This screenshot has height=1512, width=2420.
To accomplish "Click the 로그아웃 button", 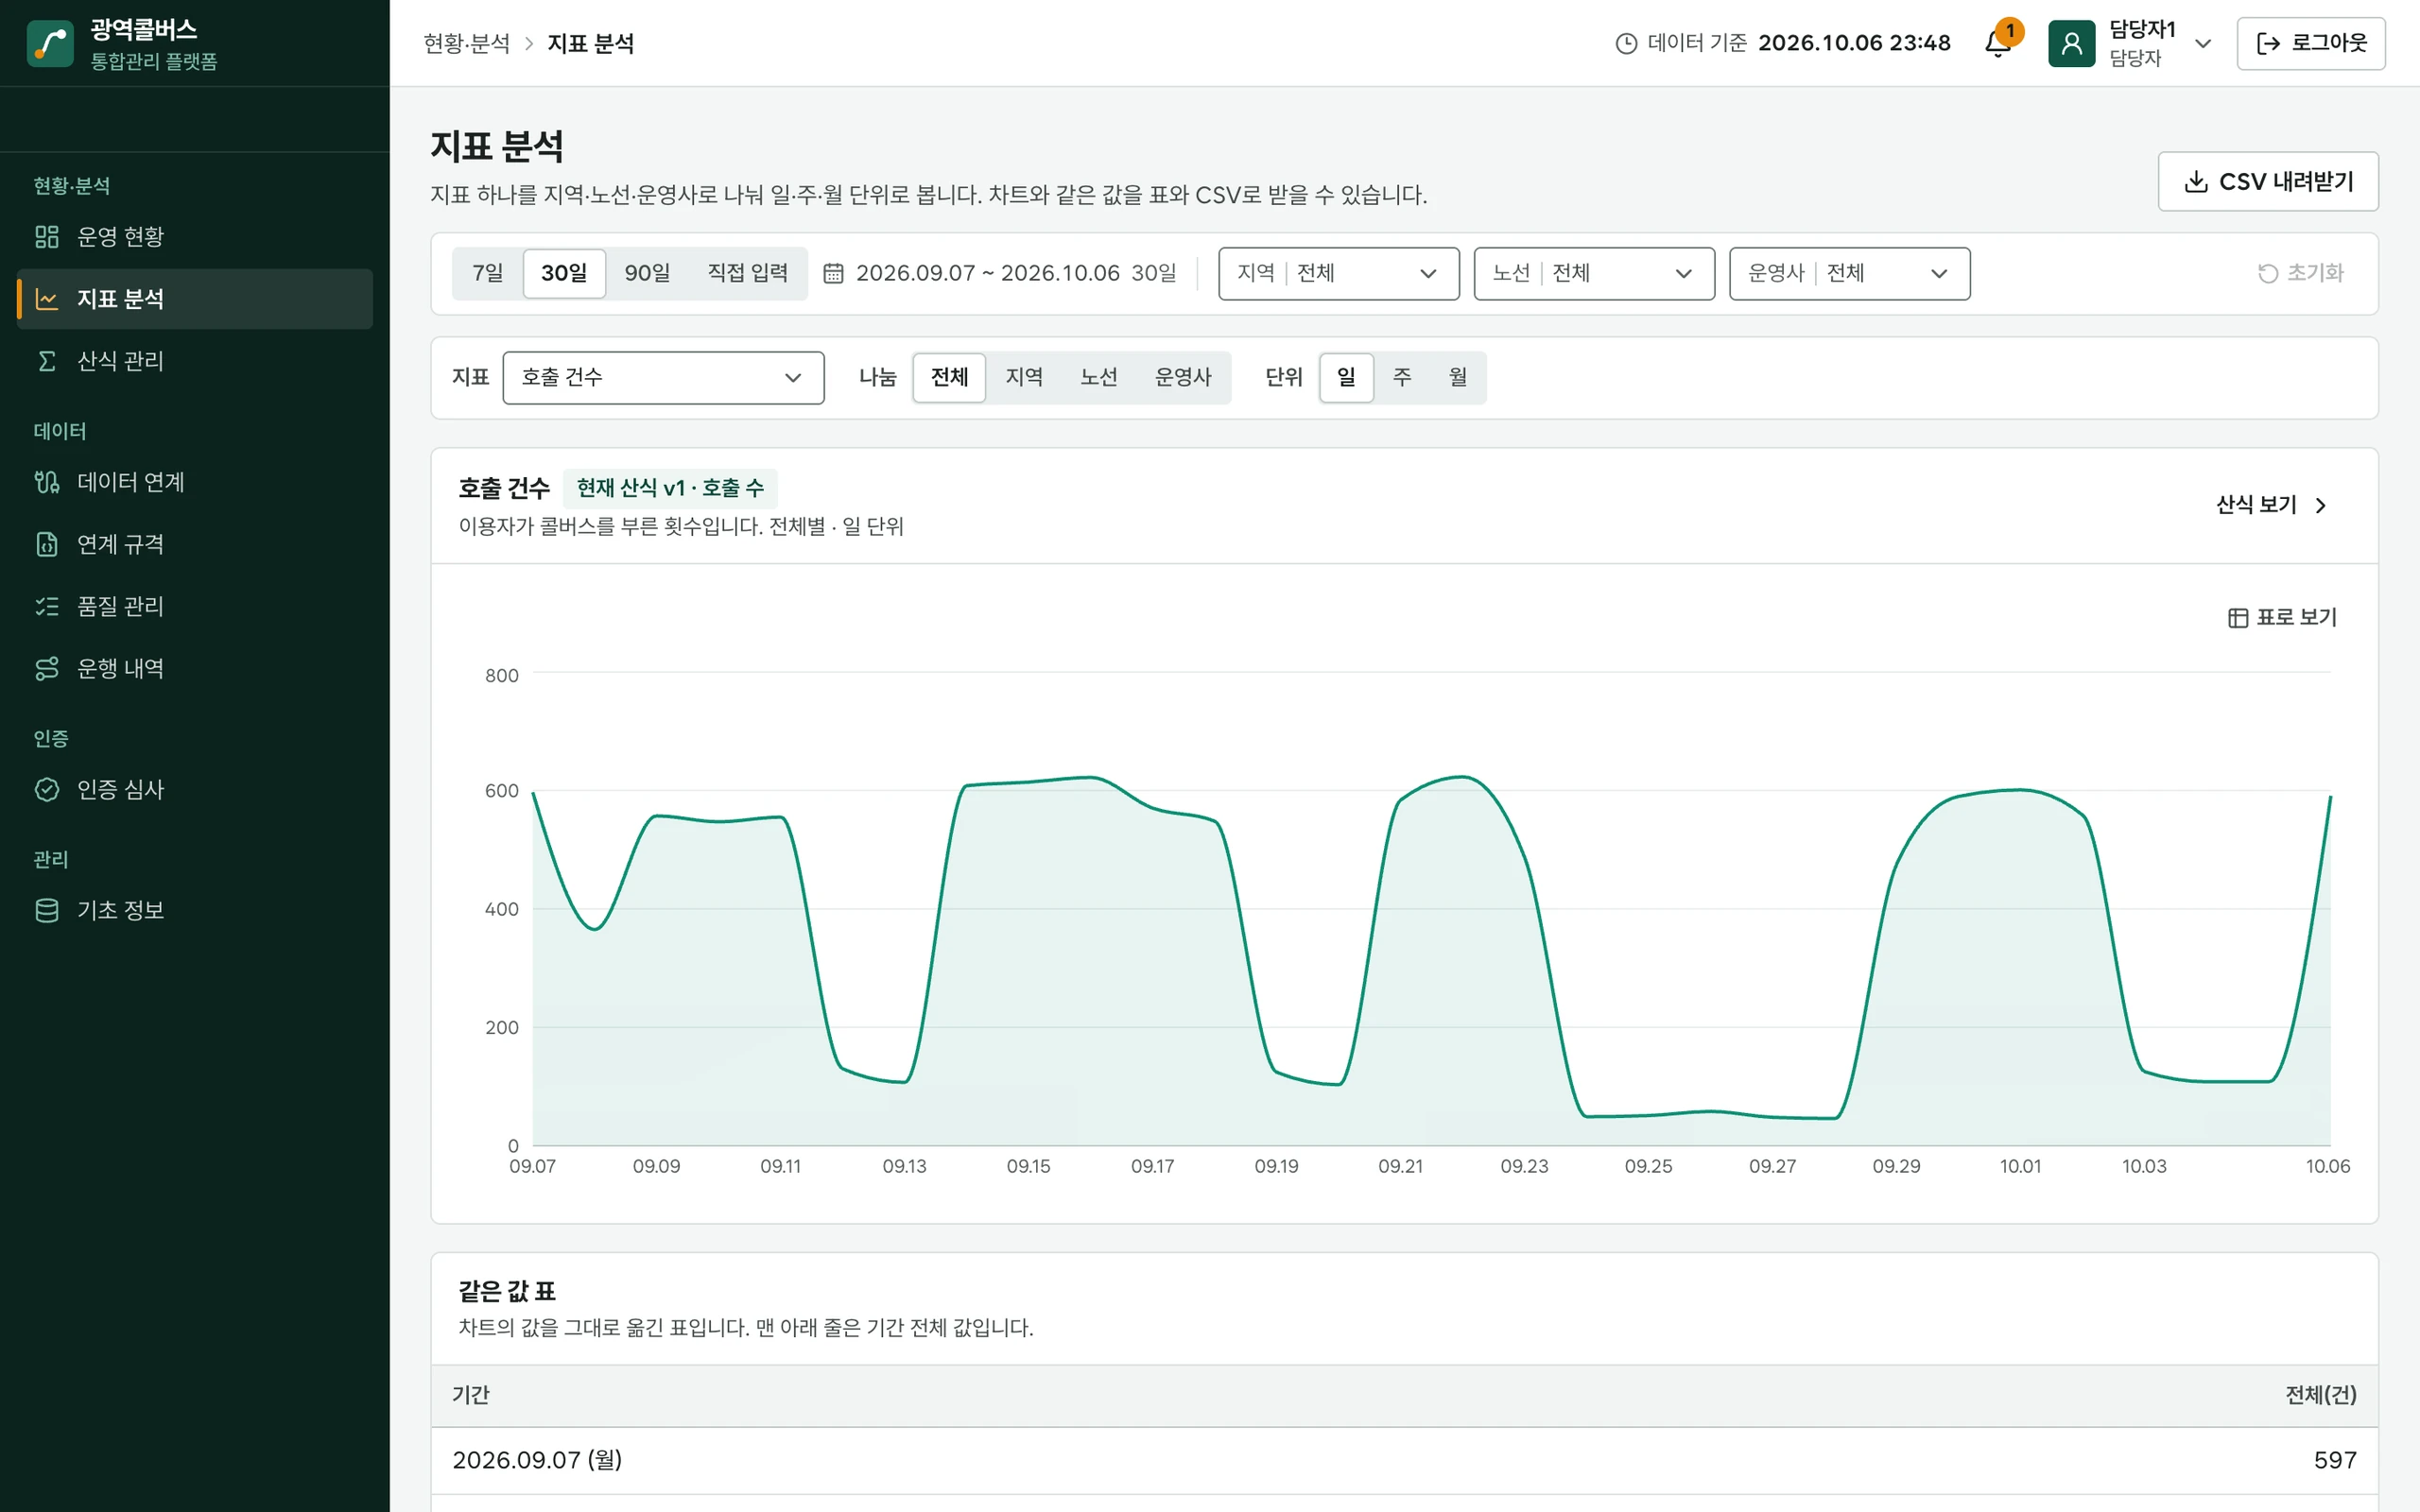I will tap(2310, 43).
